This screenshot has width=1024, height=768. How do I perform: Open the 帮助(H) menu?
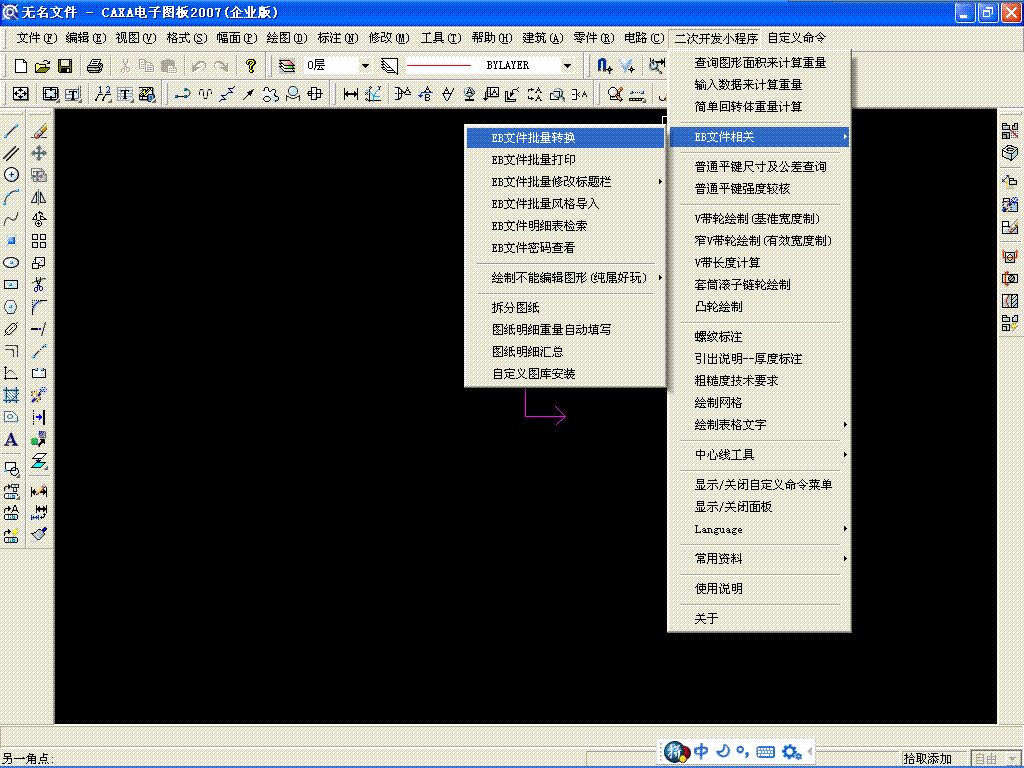(x=492, y=38)
